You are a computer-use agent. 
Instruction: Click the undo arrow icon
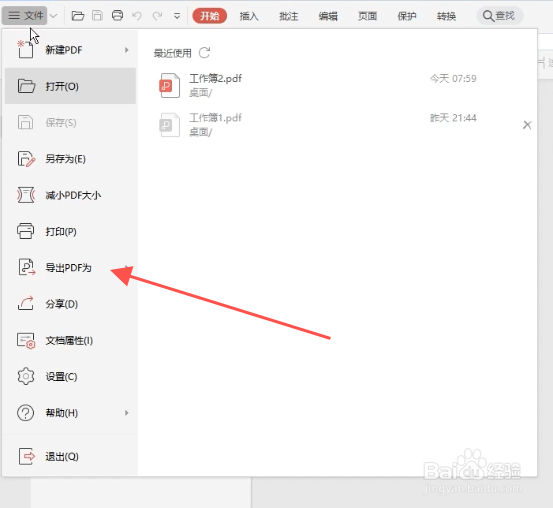(137, 16)
